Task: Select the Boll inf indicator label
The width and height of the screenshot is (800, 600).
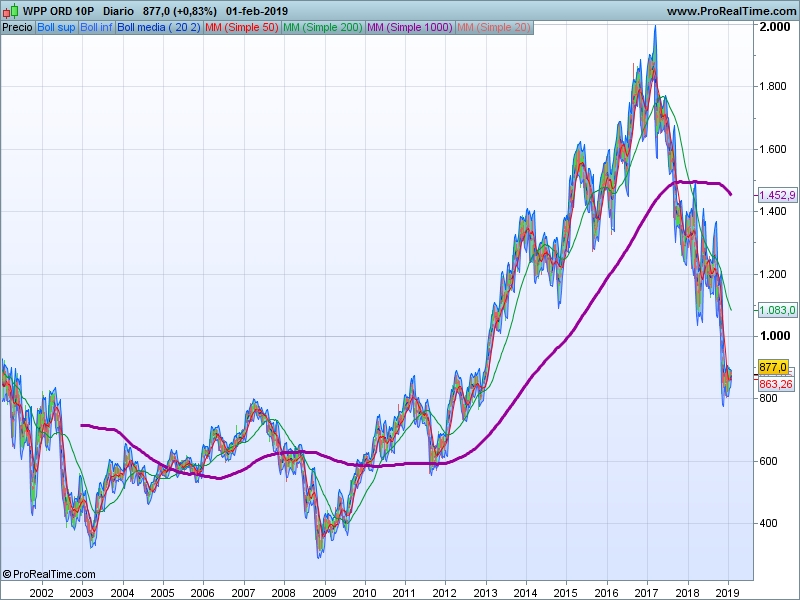Action: tap(96, 28)
